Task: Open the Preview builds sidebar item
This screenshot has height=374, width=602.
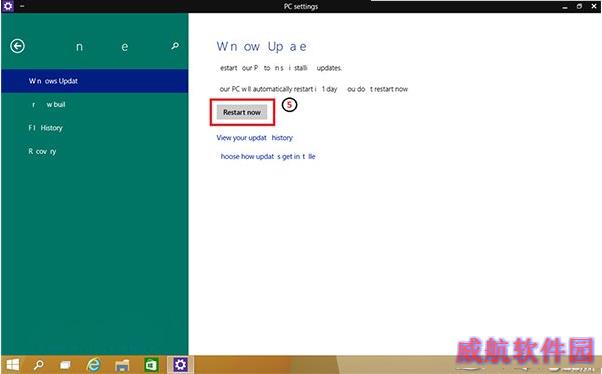Action: click(x=94, y=104)
